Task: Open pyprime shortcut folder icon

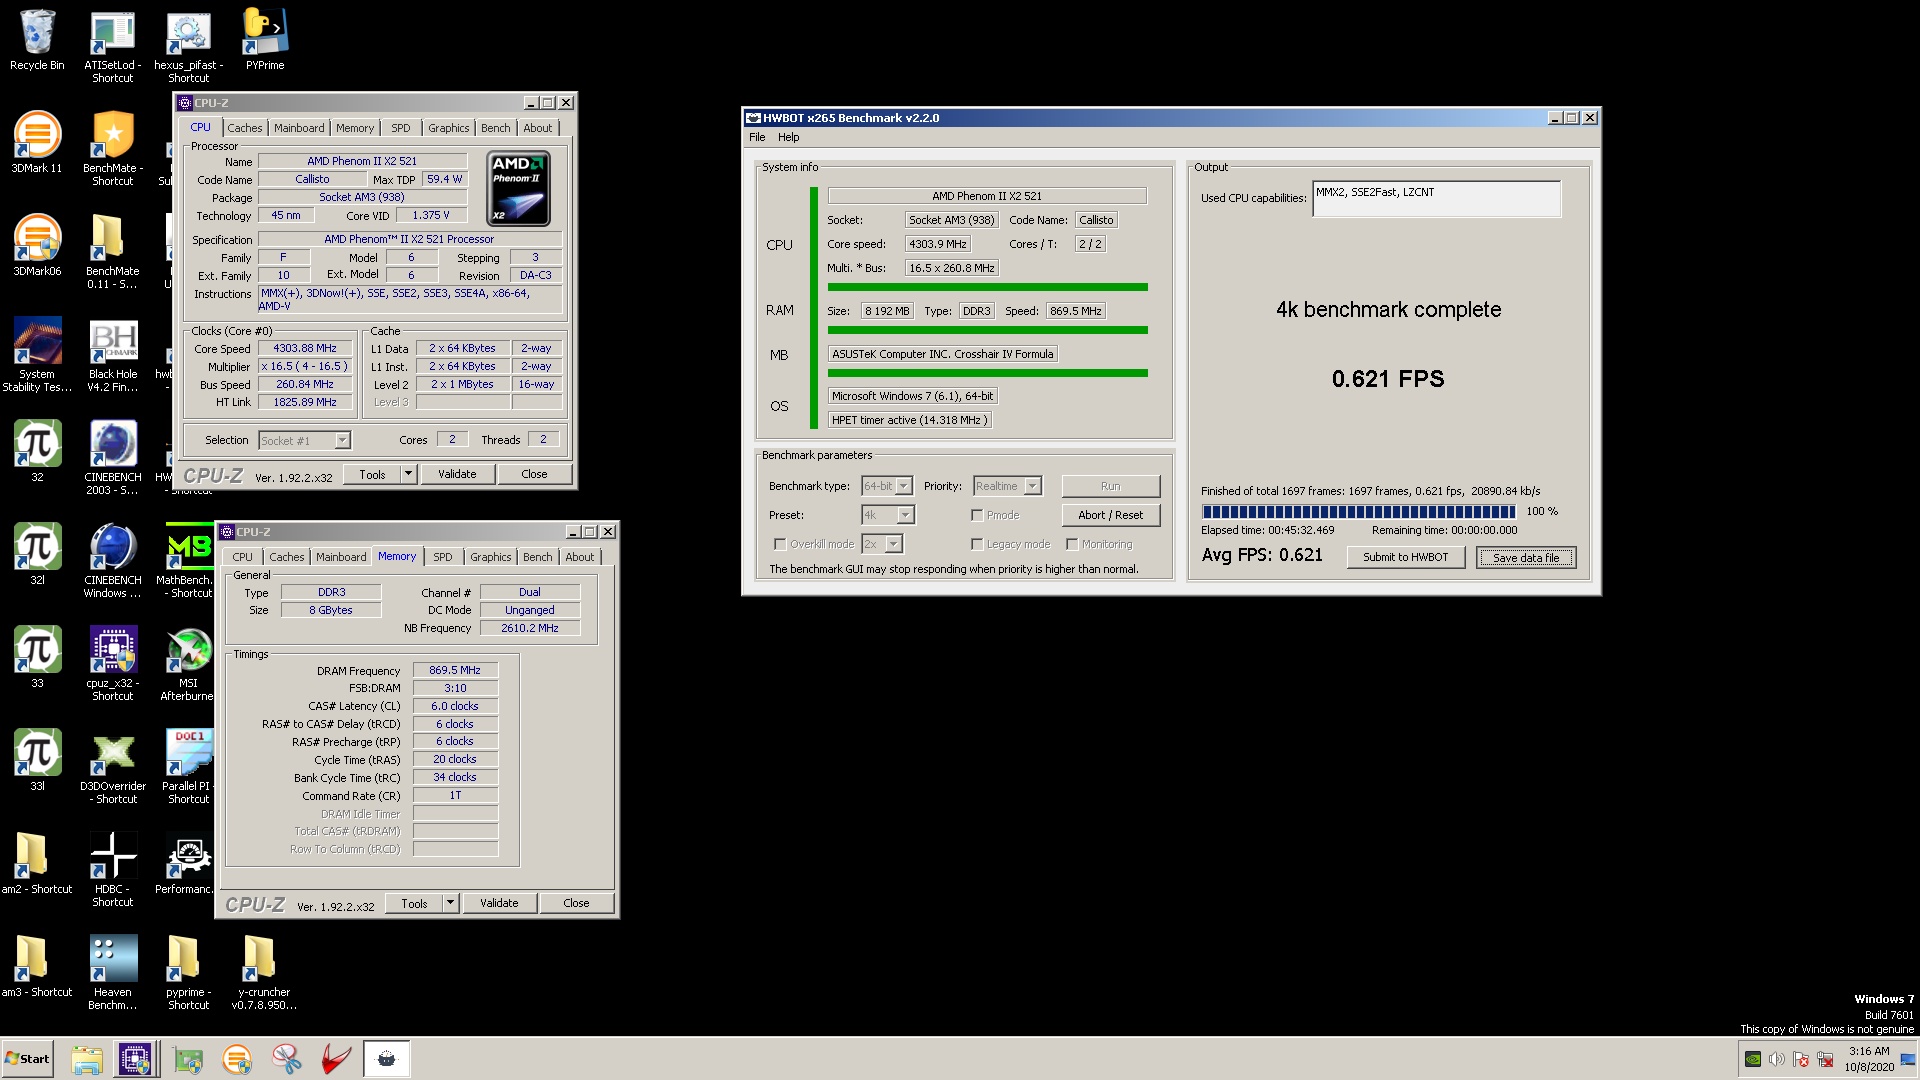Action: tap(188, 972)
